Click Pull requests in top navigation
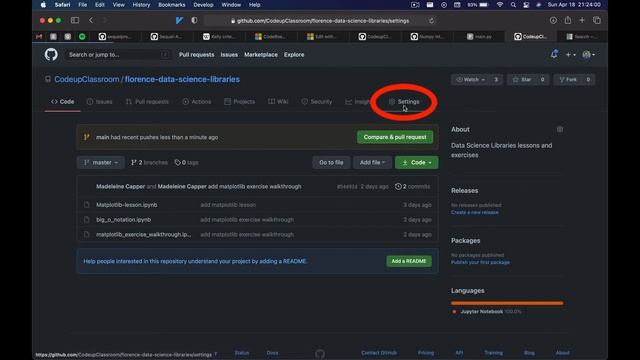 [196, 55]
